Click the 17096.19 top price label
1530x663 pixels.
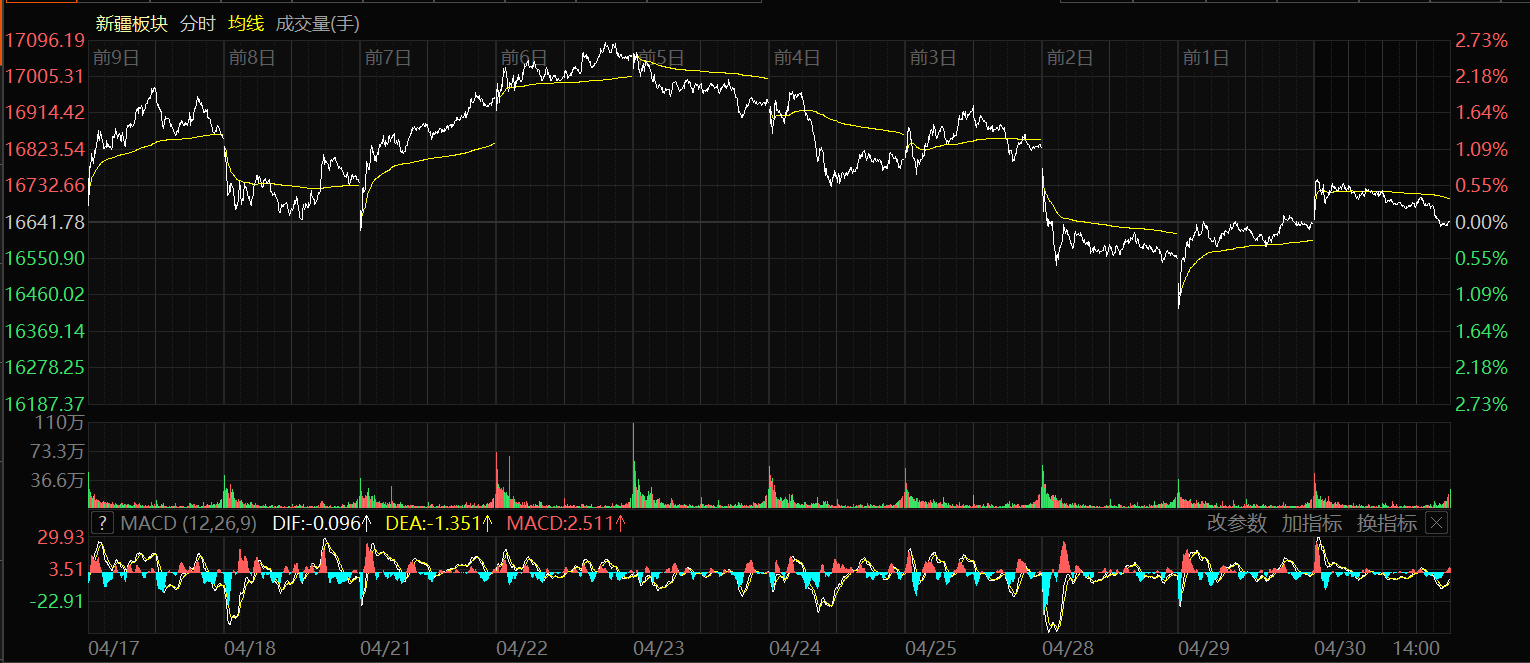(45, 40)
